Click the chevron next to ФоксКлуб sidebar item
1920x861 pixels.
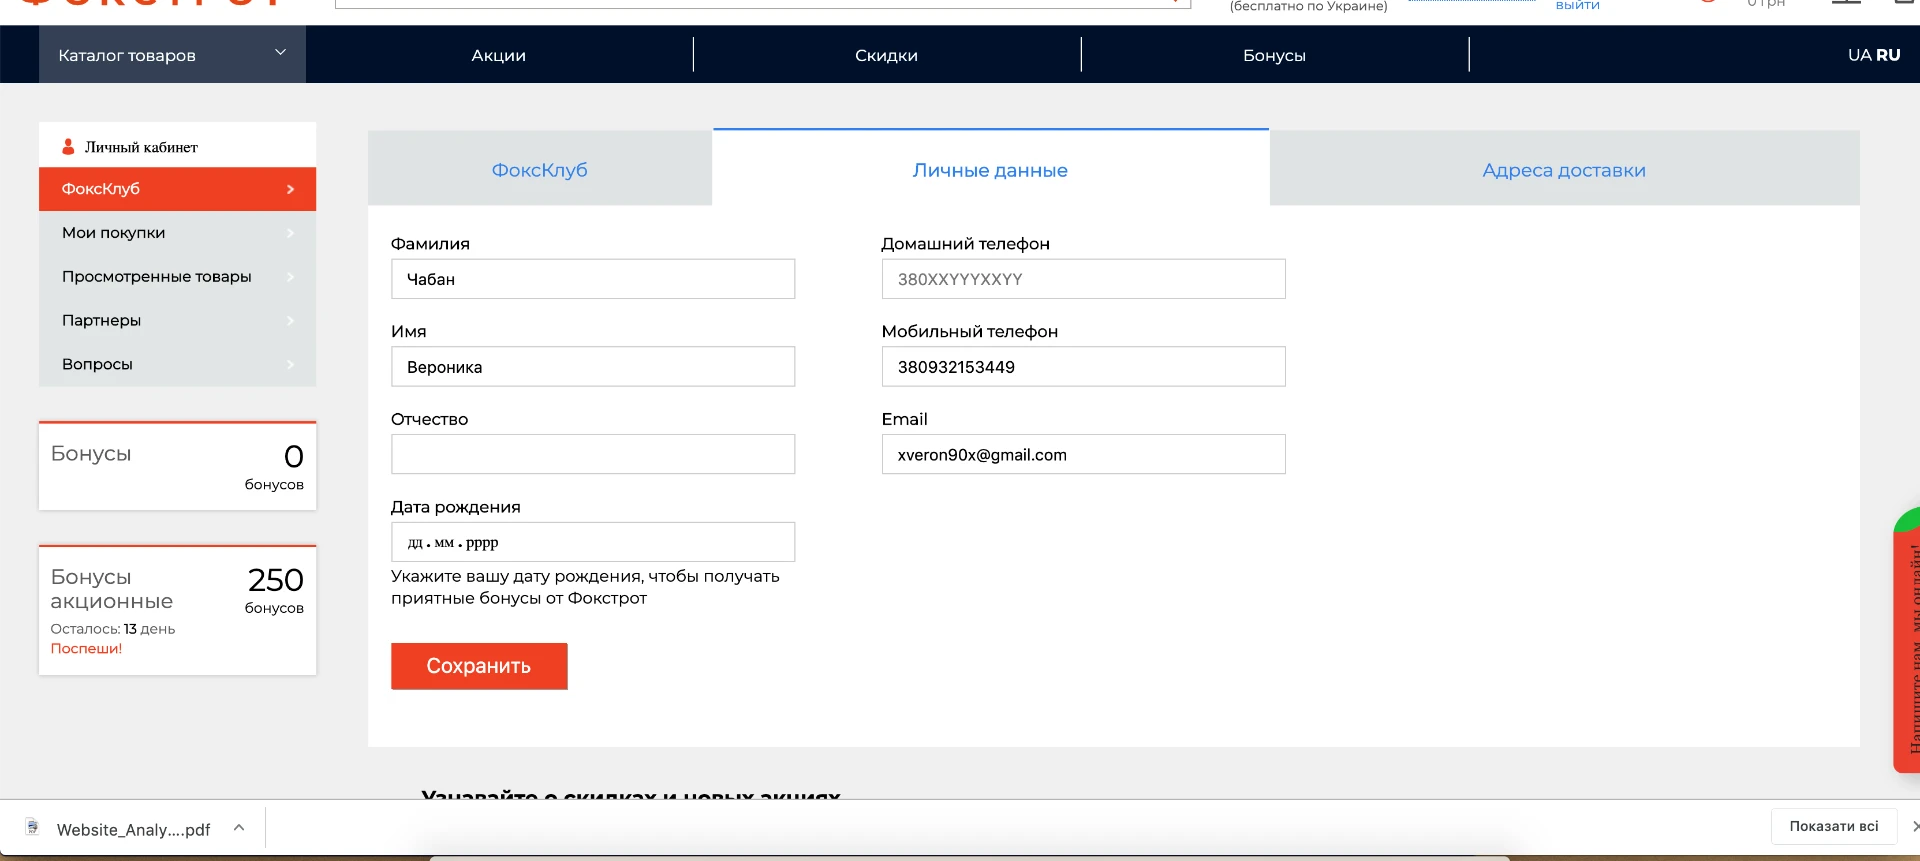point(291,189)
